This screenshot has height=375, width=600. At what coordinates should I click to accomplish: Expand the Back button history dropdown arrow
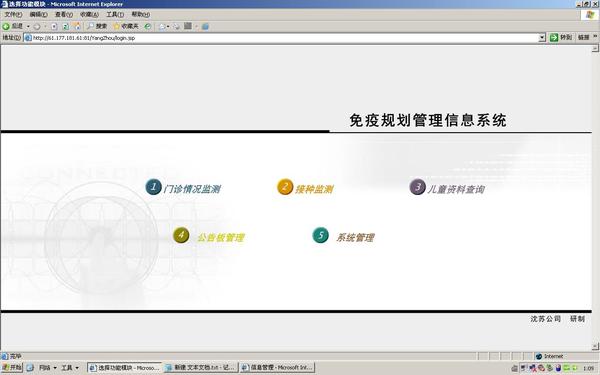pyautogui.click(x=28, y=26)
